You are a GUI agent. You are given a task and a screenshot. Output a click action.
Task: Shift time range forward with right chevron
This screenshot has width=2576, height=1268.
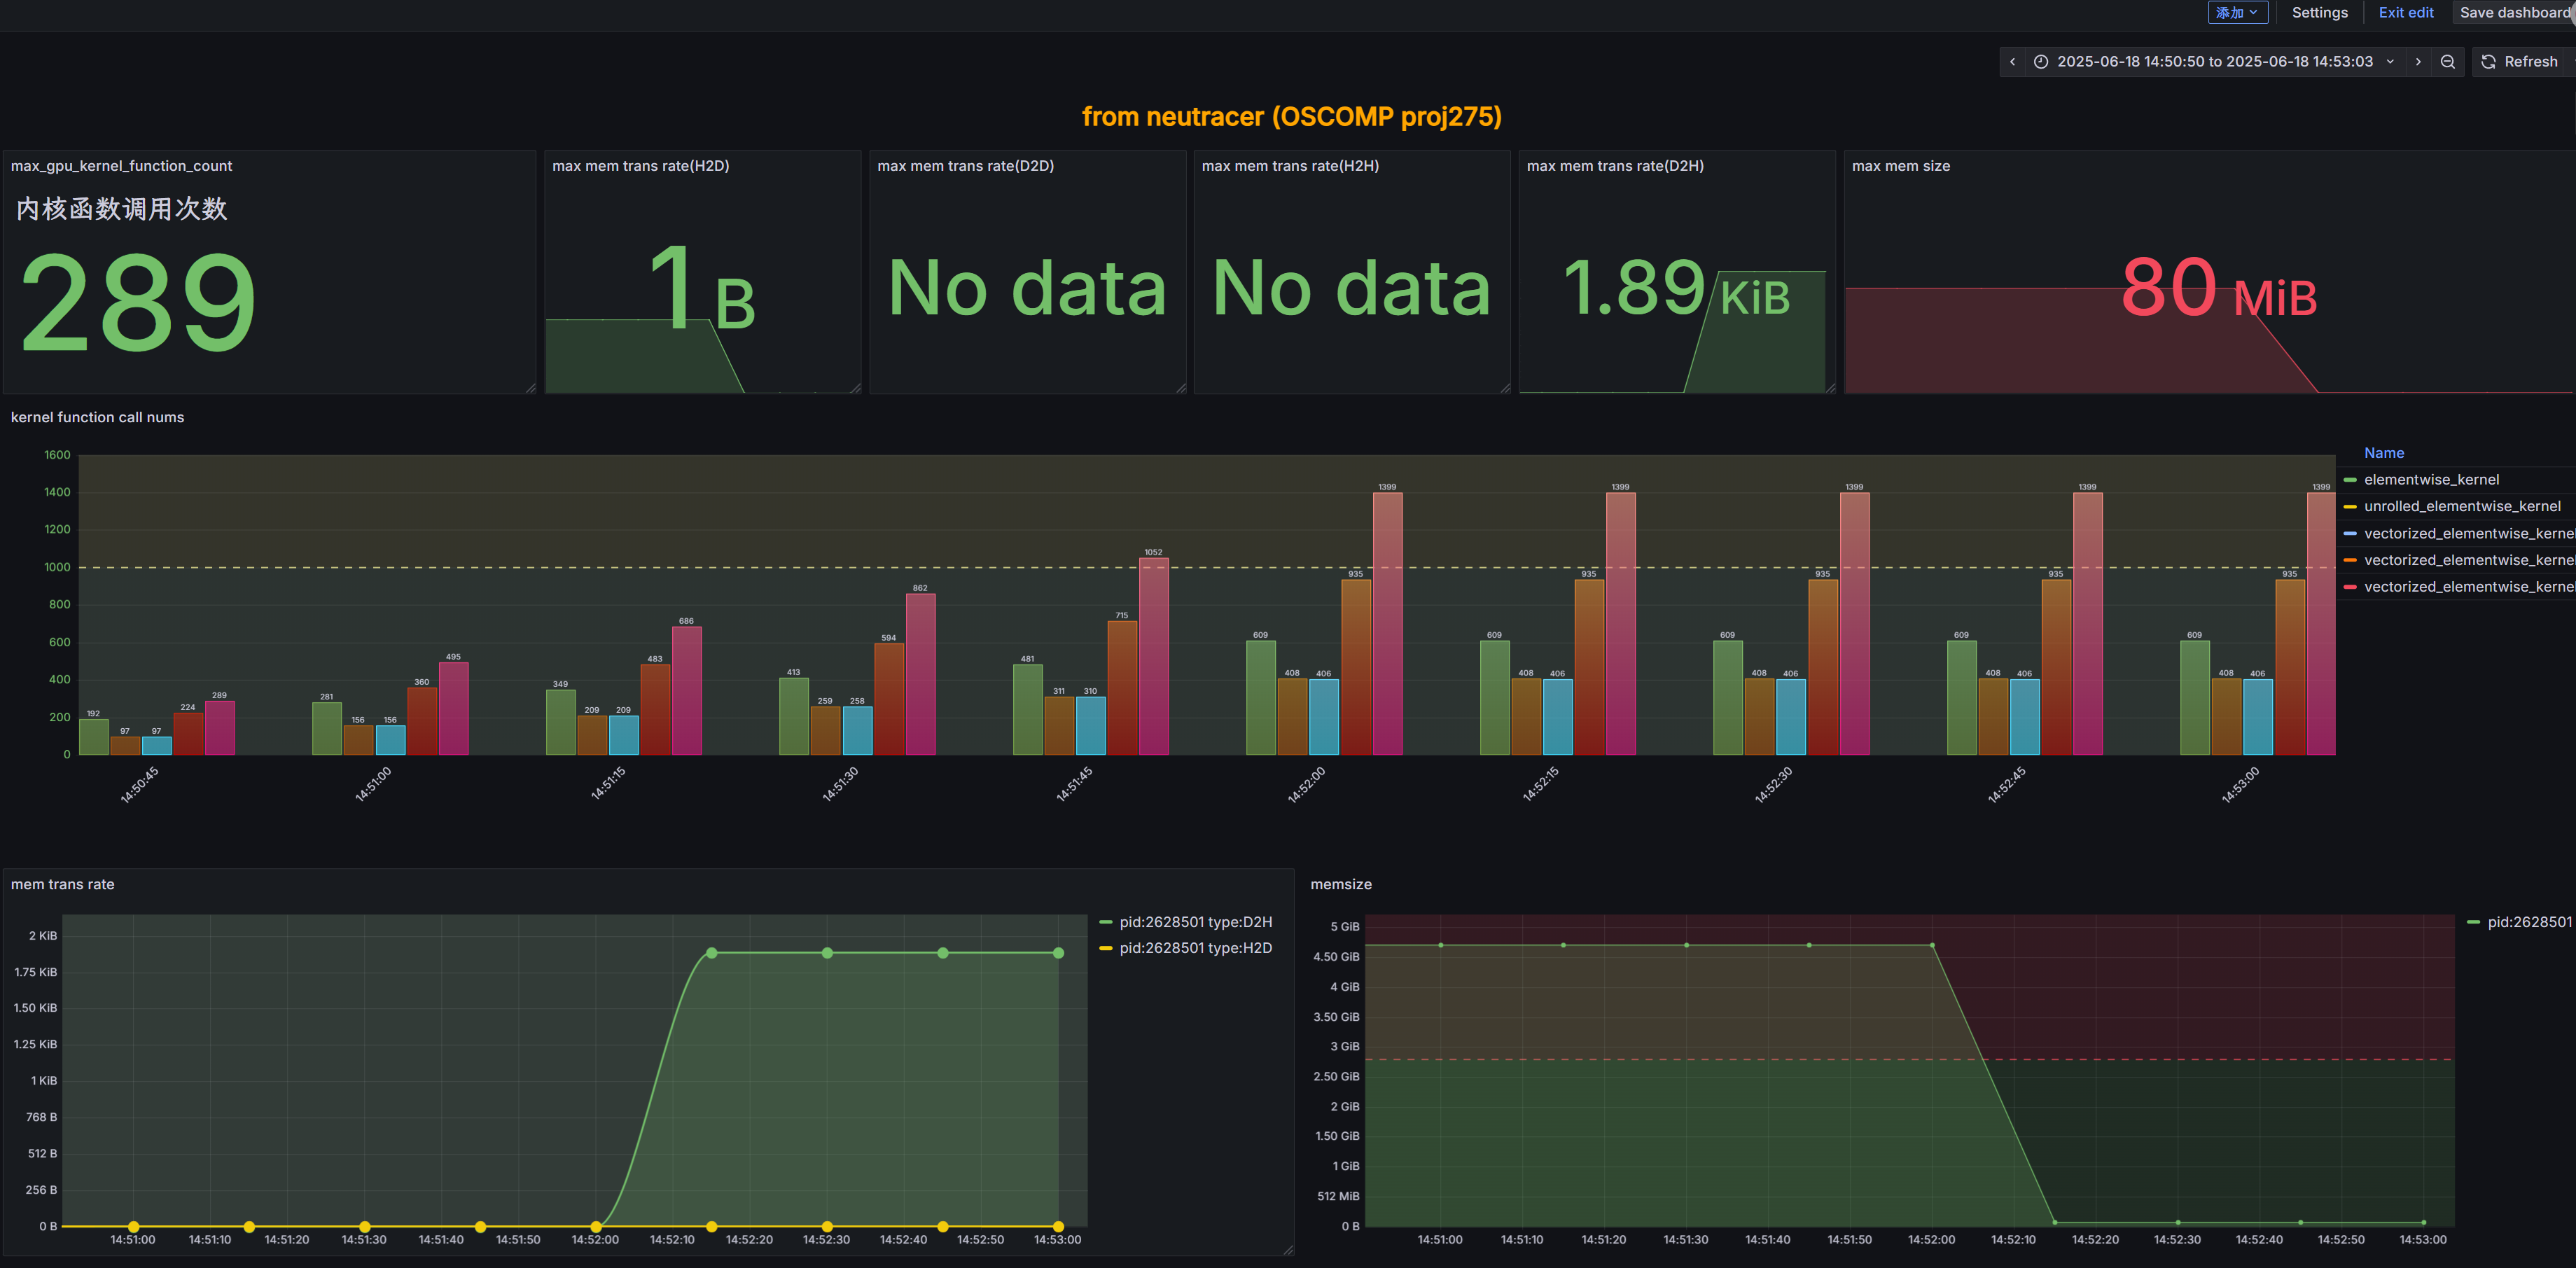point(2418,62)
